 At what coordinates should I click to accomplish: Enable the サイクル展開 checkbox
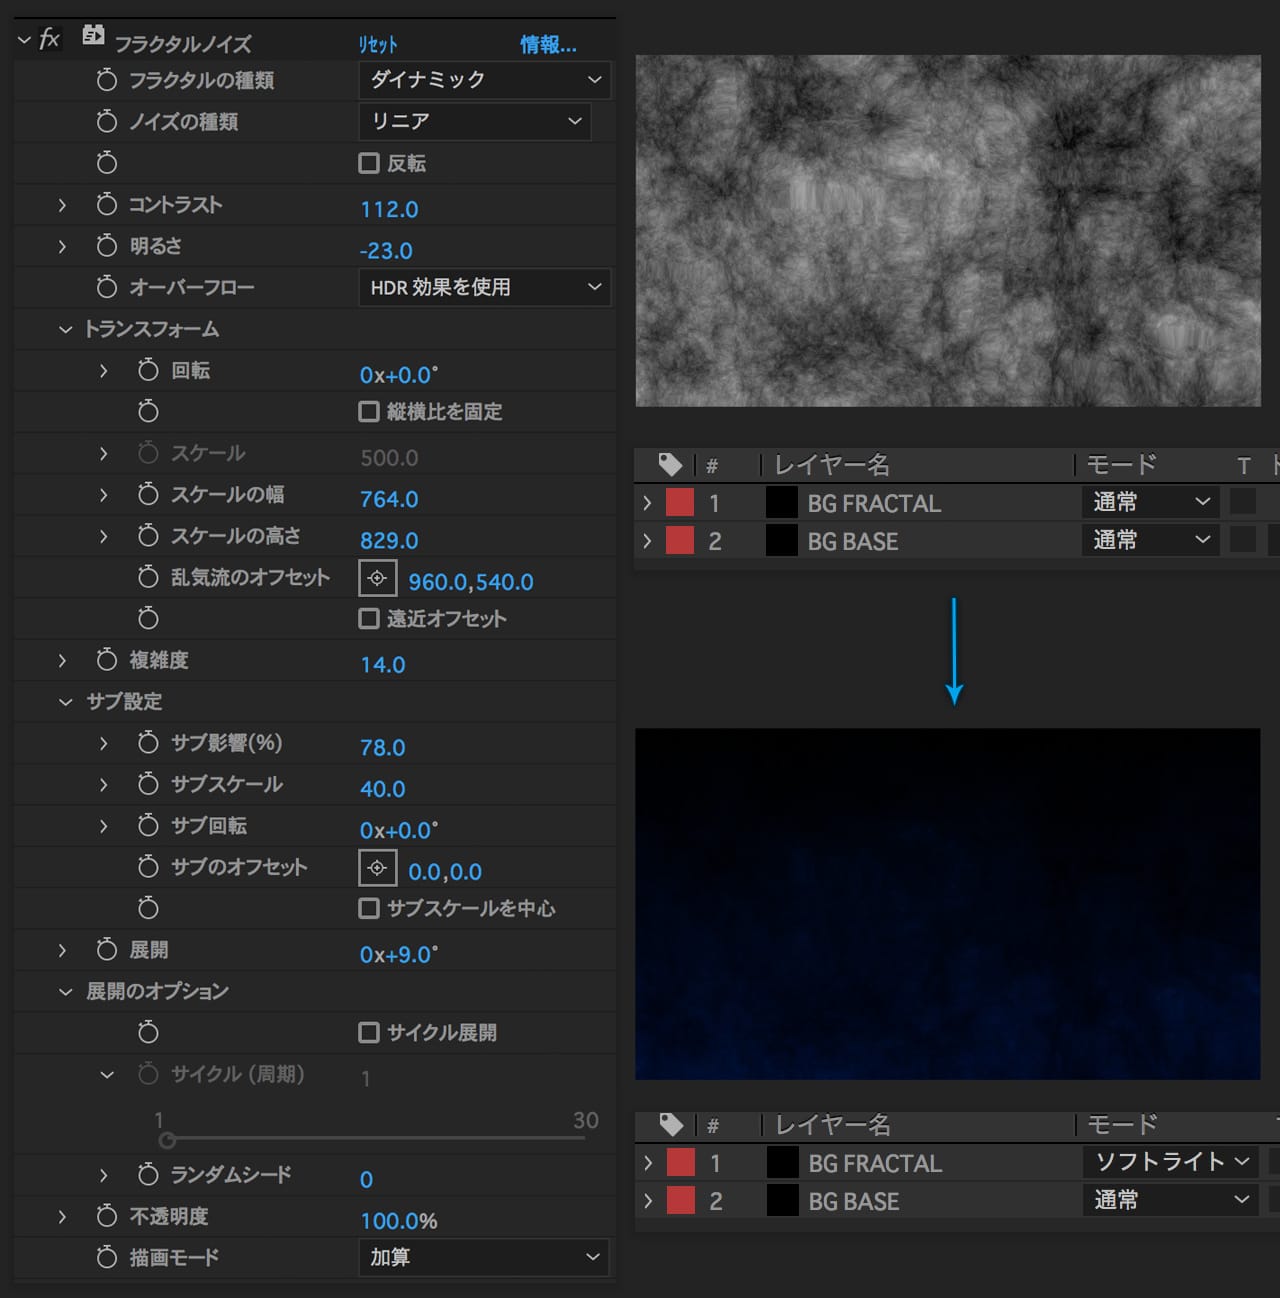(x=369, y=1032)
